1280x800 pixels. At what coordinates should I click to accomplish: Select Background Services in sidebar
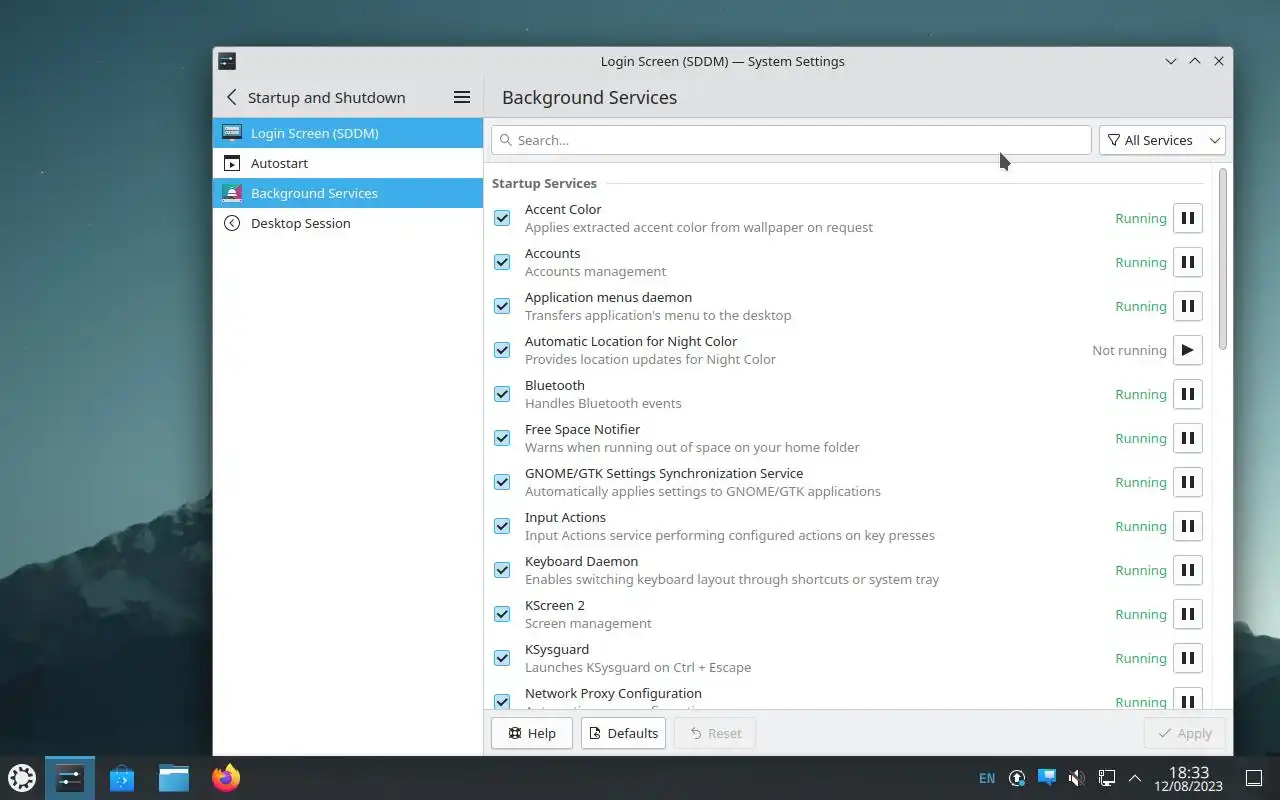(348, 193)
